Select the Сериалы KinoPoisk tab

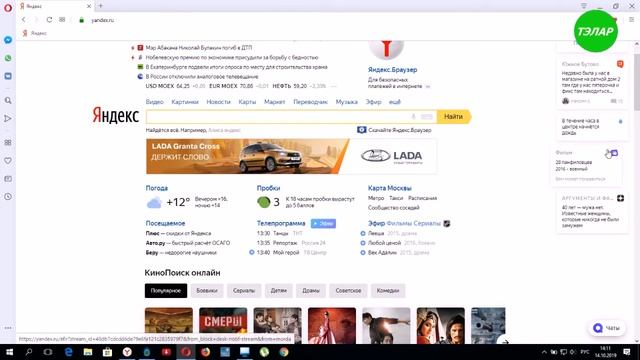click(244, 291)
